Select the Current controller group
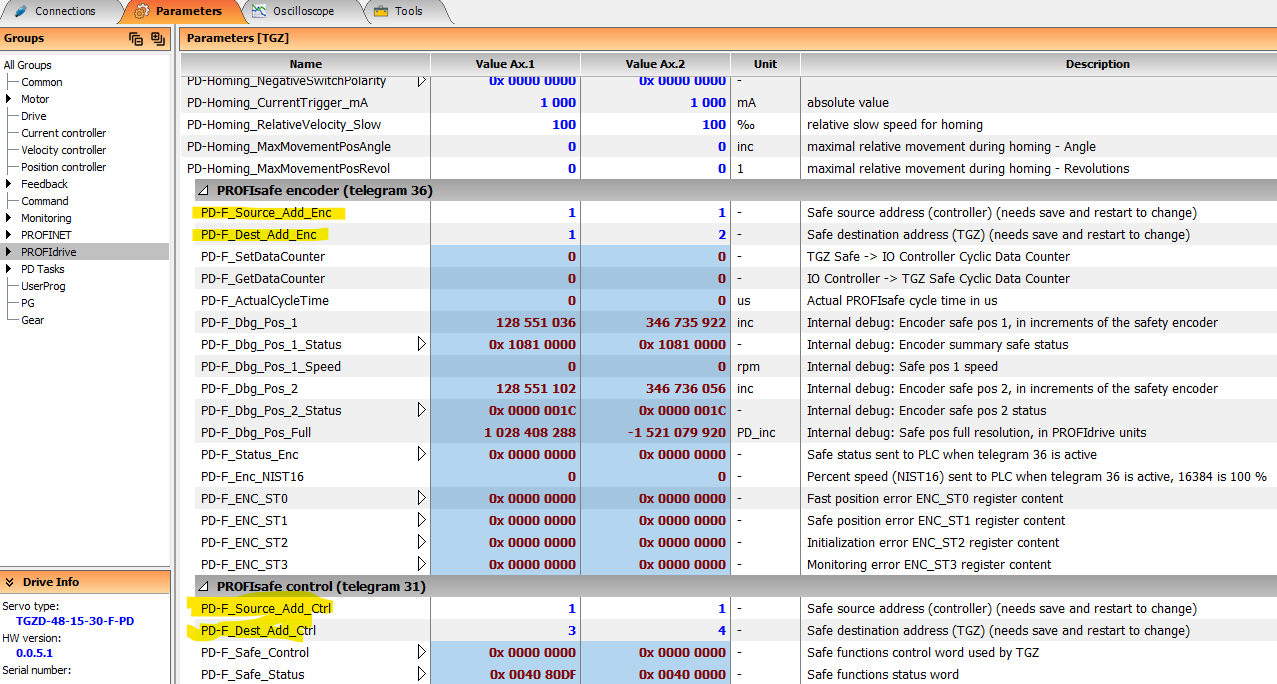The width and height of the screenshot is (1277, 684). [x=63, y=133]
